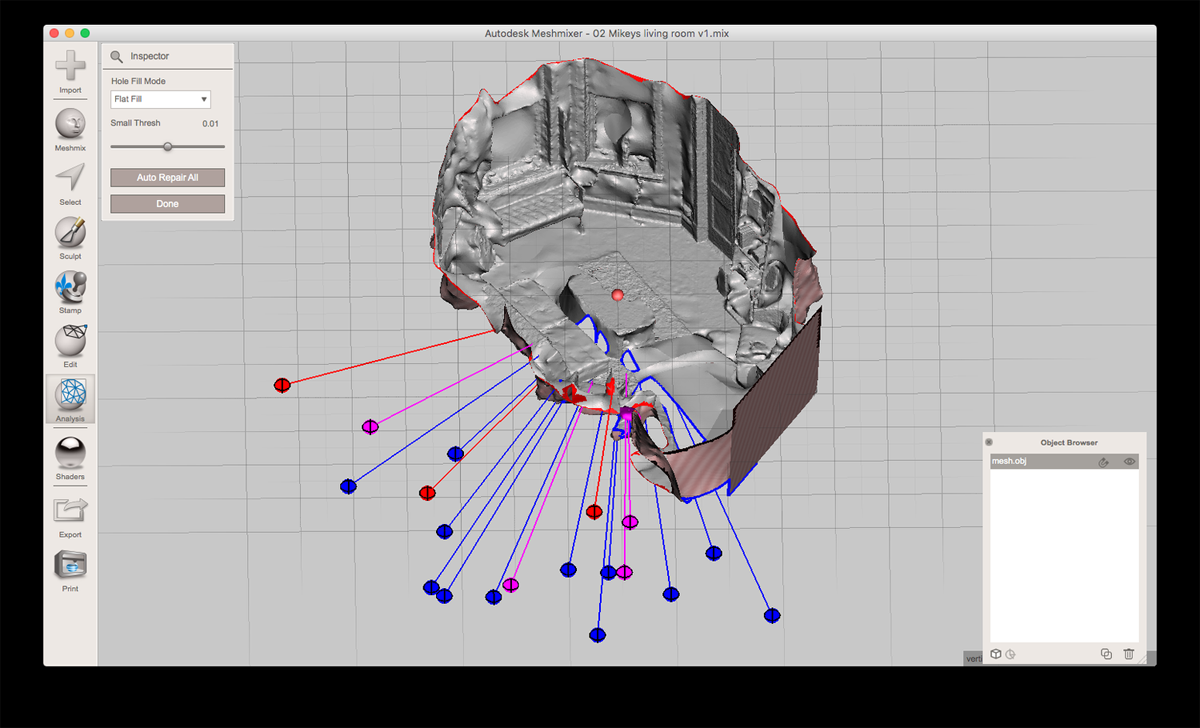1200x728 pixels.
Task: Click the Import tool icon
Action: coord(70,67)
